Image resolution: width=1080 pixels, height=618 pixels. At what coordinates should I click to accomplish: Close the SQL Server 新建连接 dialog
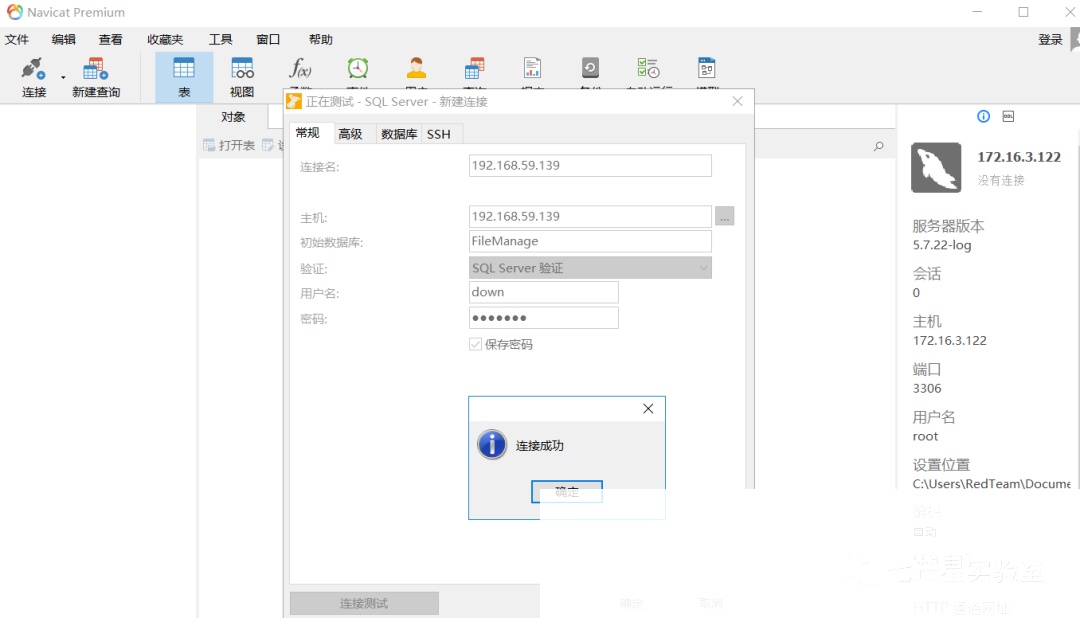click(x=738, y=101)
